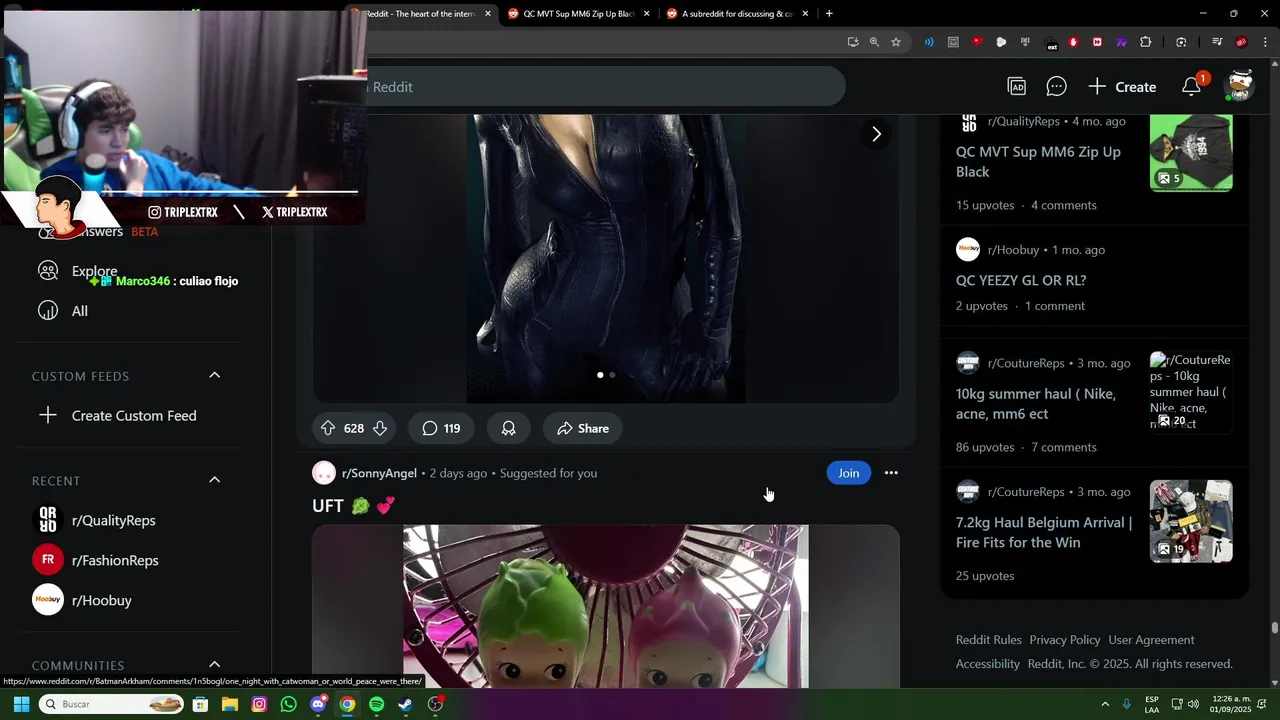
Task: Join the r/SonnyAngel community
Action: (x=848, y=473)
